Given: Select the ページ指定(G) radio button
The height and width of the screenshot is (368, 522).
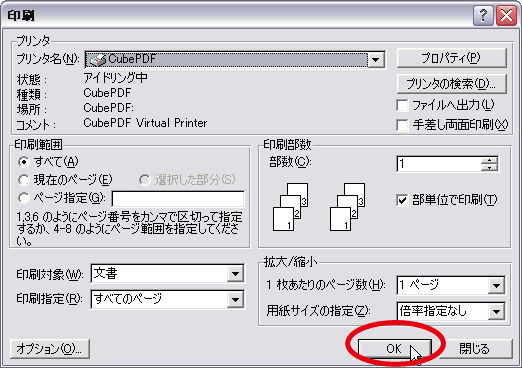Looking at the screenshot, I should [x=24, y=198].
